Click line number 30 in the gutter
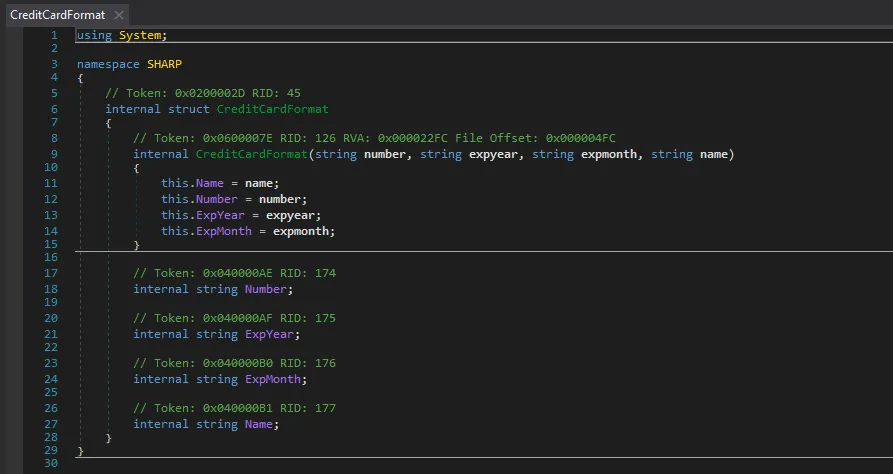 (51, 464)
